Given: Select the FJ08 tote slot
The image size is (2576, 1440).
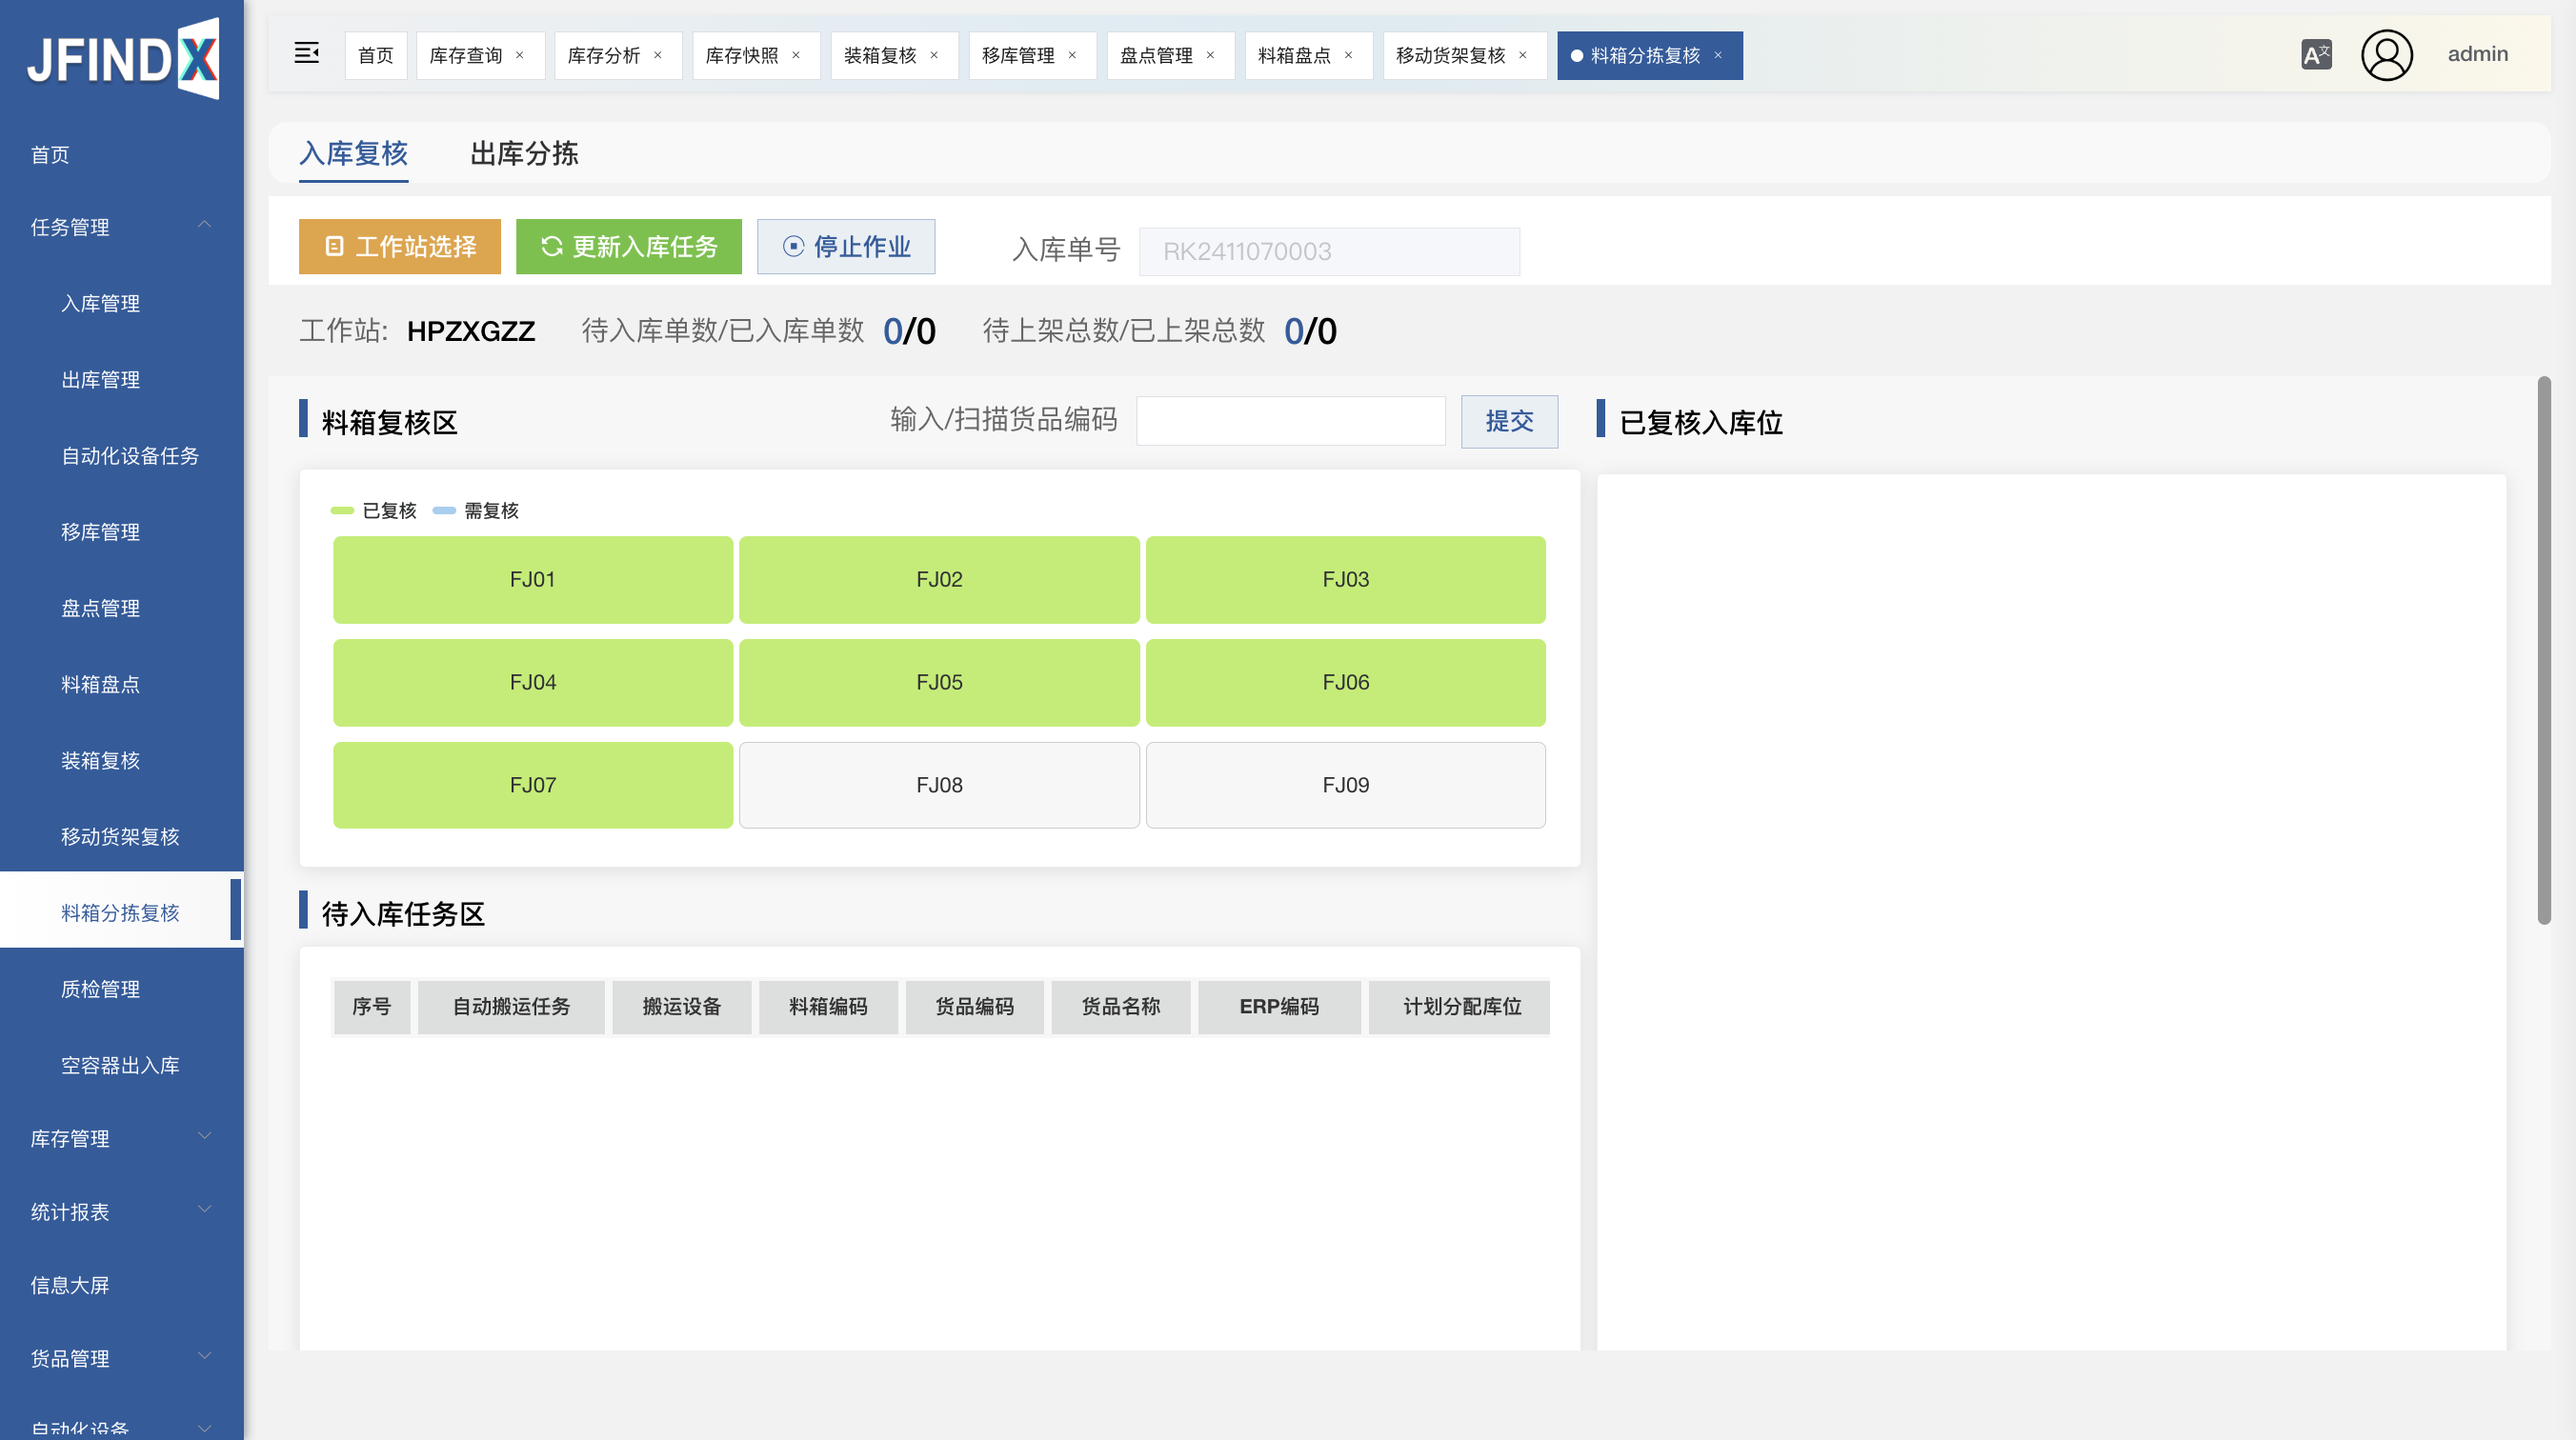Looking at the screenshot, I should point(939,785).
